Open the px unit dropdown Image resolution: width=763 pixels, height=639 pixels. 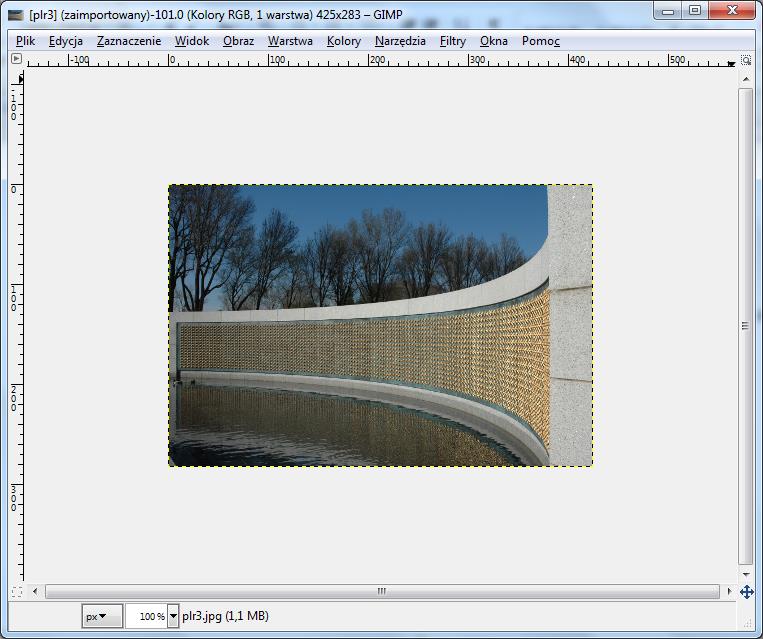coord(102,616)
